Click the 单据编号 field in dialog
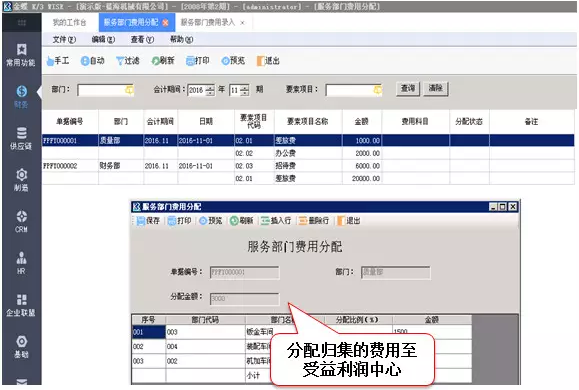 point(244,273)
